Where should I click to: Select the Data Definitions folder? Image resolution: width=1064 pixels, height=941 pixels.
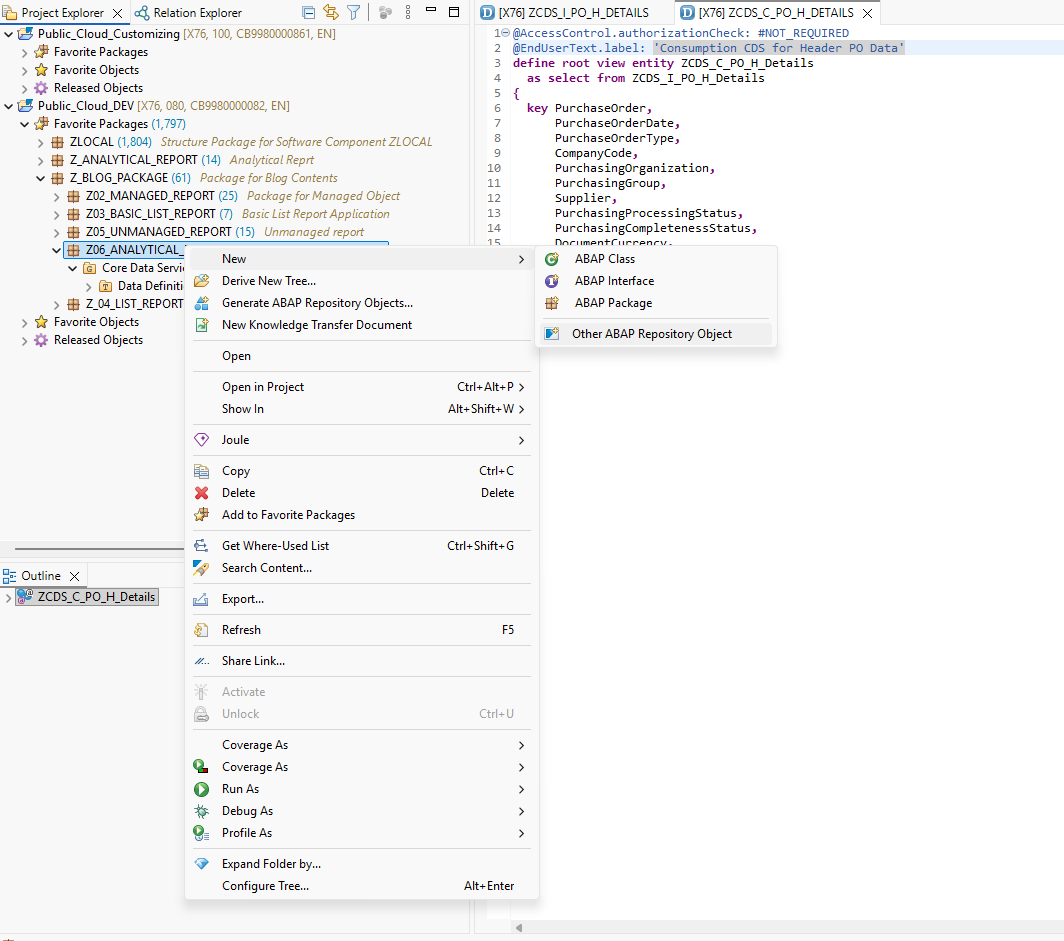150,286
